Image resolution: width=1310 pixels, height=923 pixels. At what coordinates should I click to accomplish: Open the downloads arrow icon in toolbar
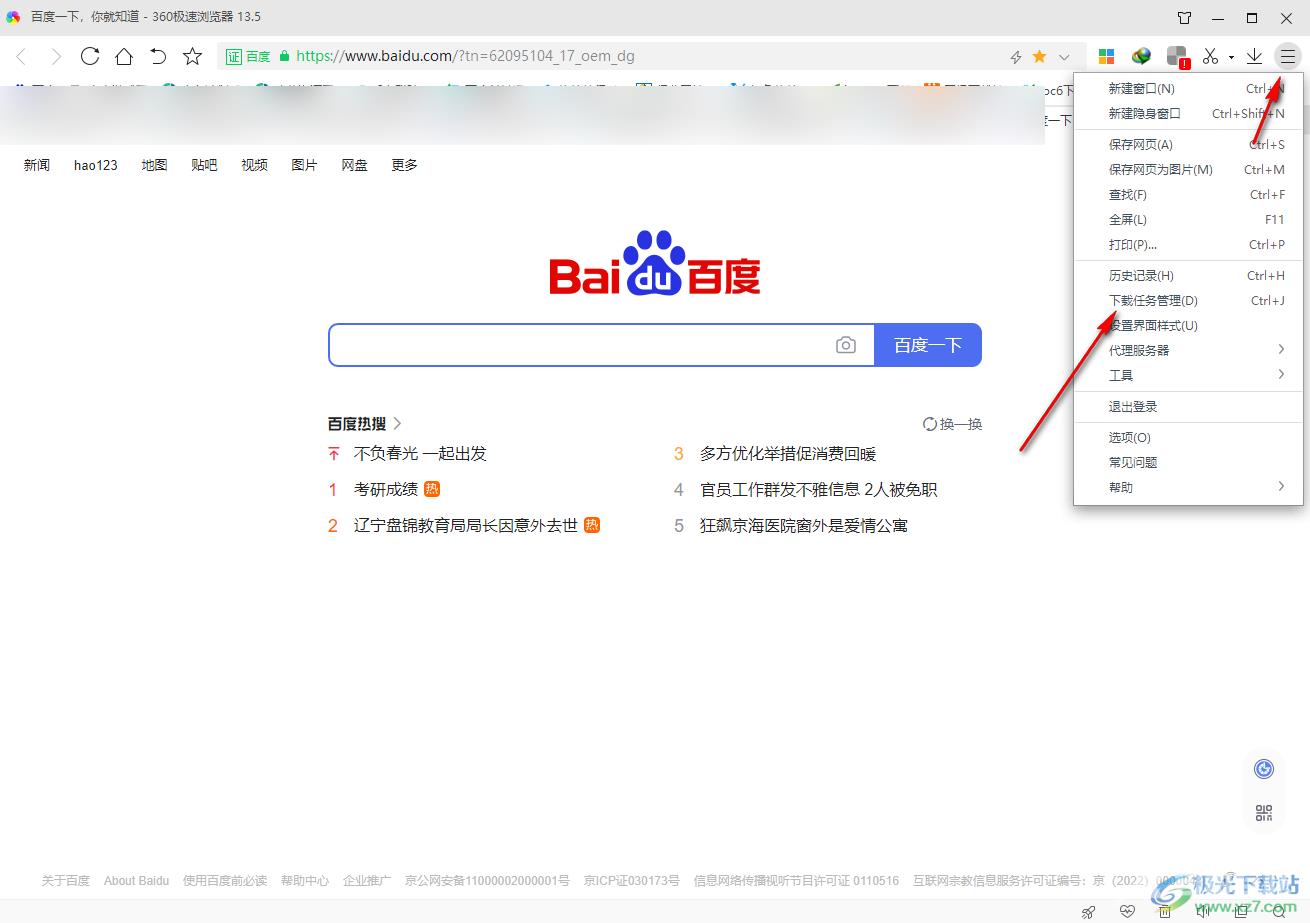point(1254,56)
